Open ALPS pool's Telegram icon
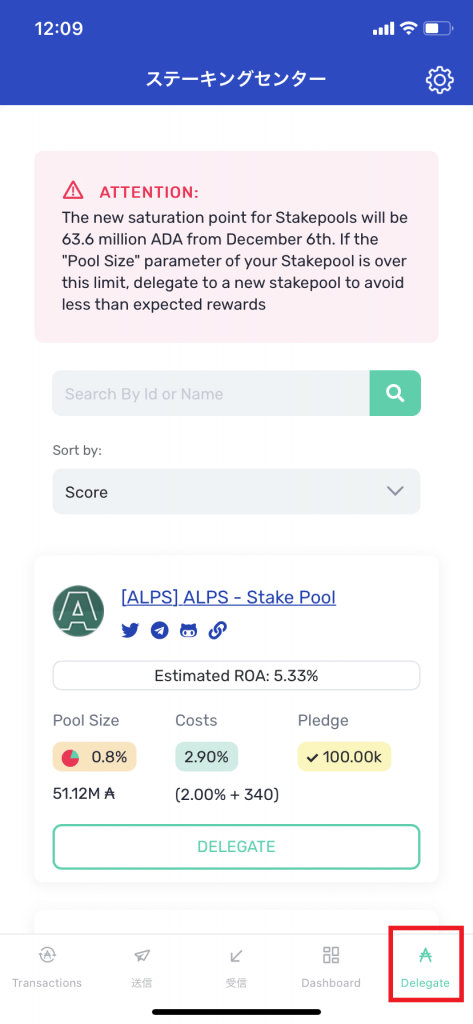This screenshot has width=473, height=1024. (159, 631)
